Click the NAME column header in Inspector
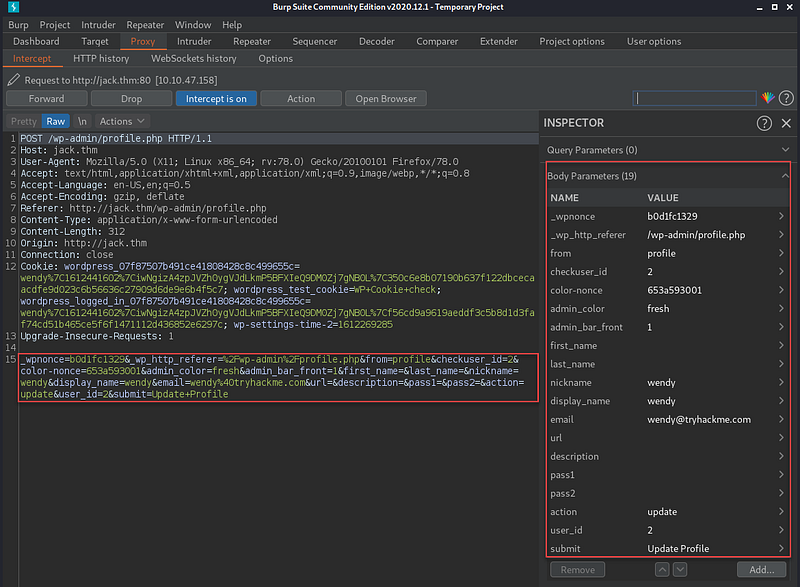This screenshot has width=800, height=587. (x=564, y=198)
